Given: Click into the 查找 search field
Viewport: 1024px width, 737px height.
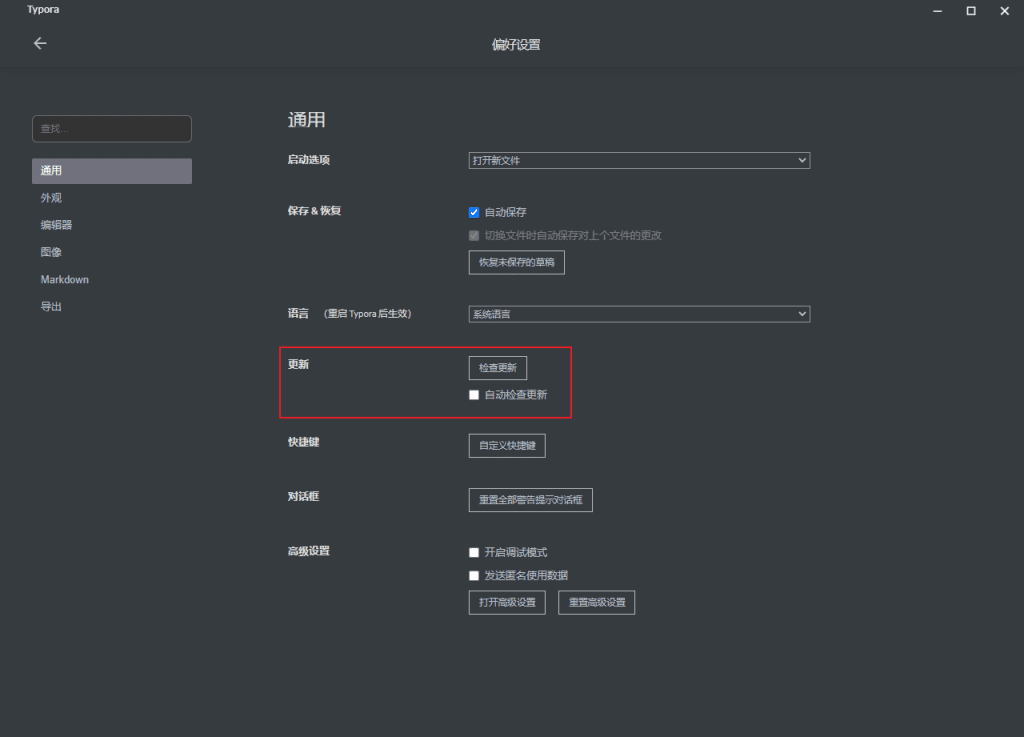Looking at the screenshot, I should click(111, 129).
